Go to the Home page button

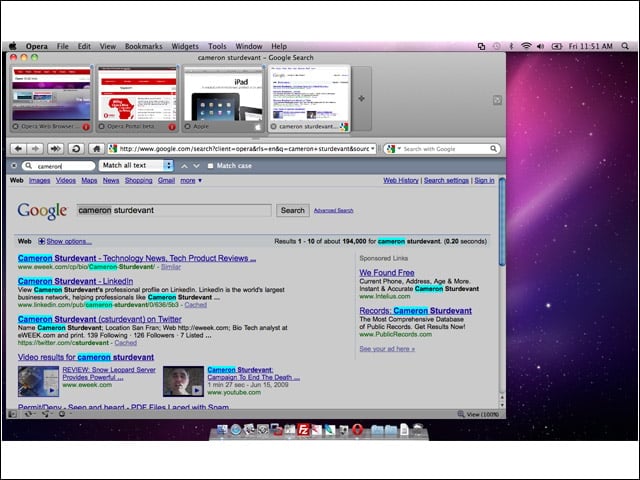tap(96, 149)
